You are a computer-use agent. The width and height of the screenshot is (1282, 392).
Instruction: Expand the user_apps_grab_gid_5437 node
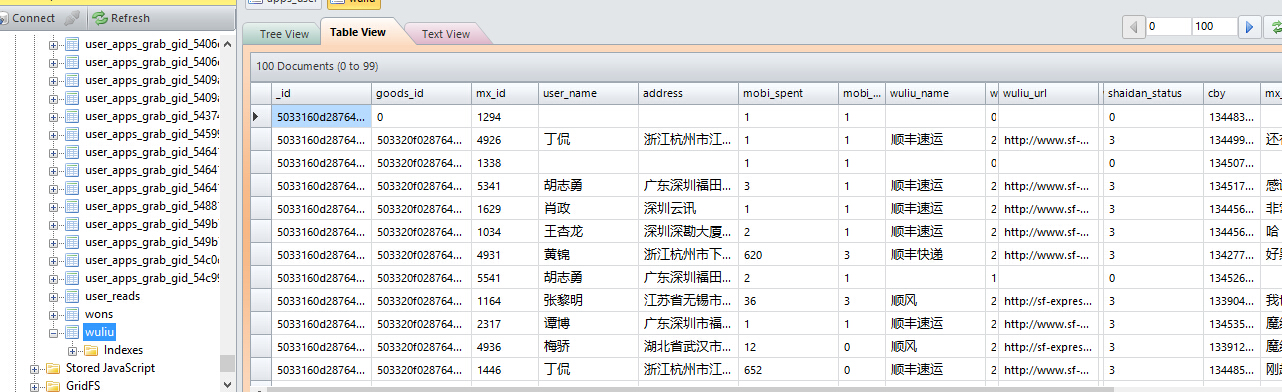(x=54, y=116)
